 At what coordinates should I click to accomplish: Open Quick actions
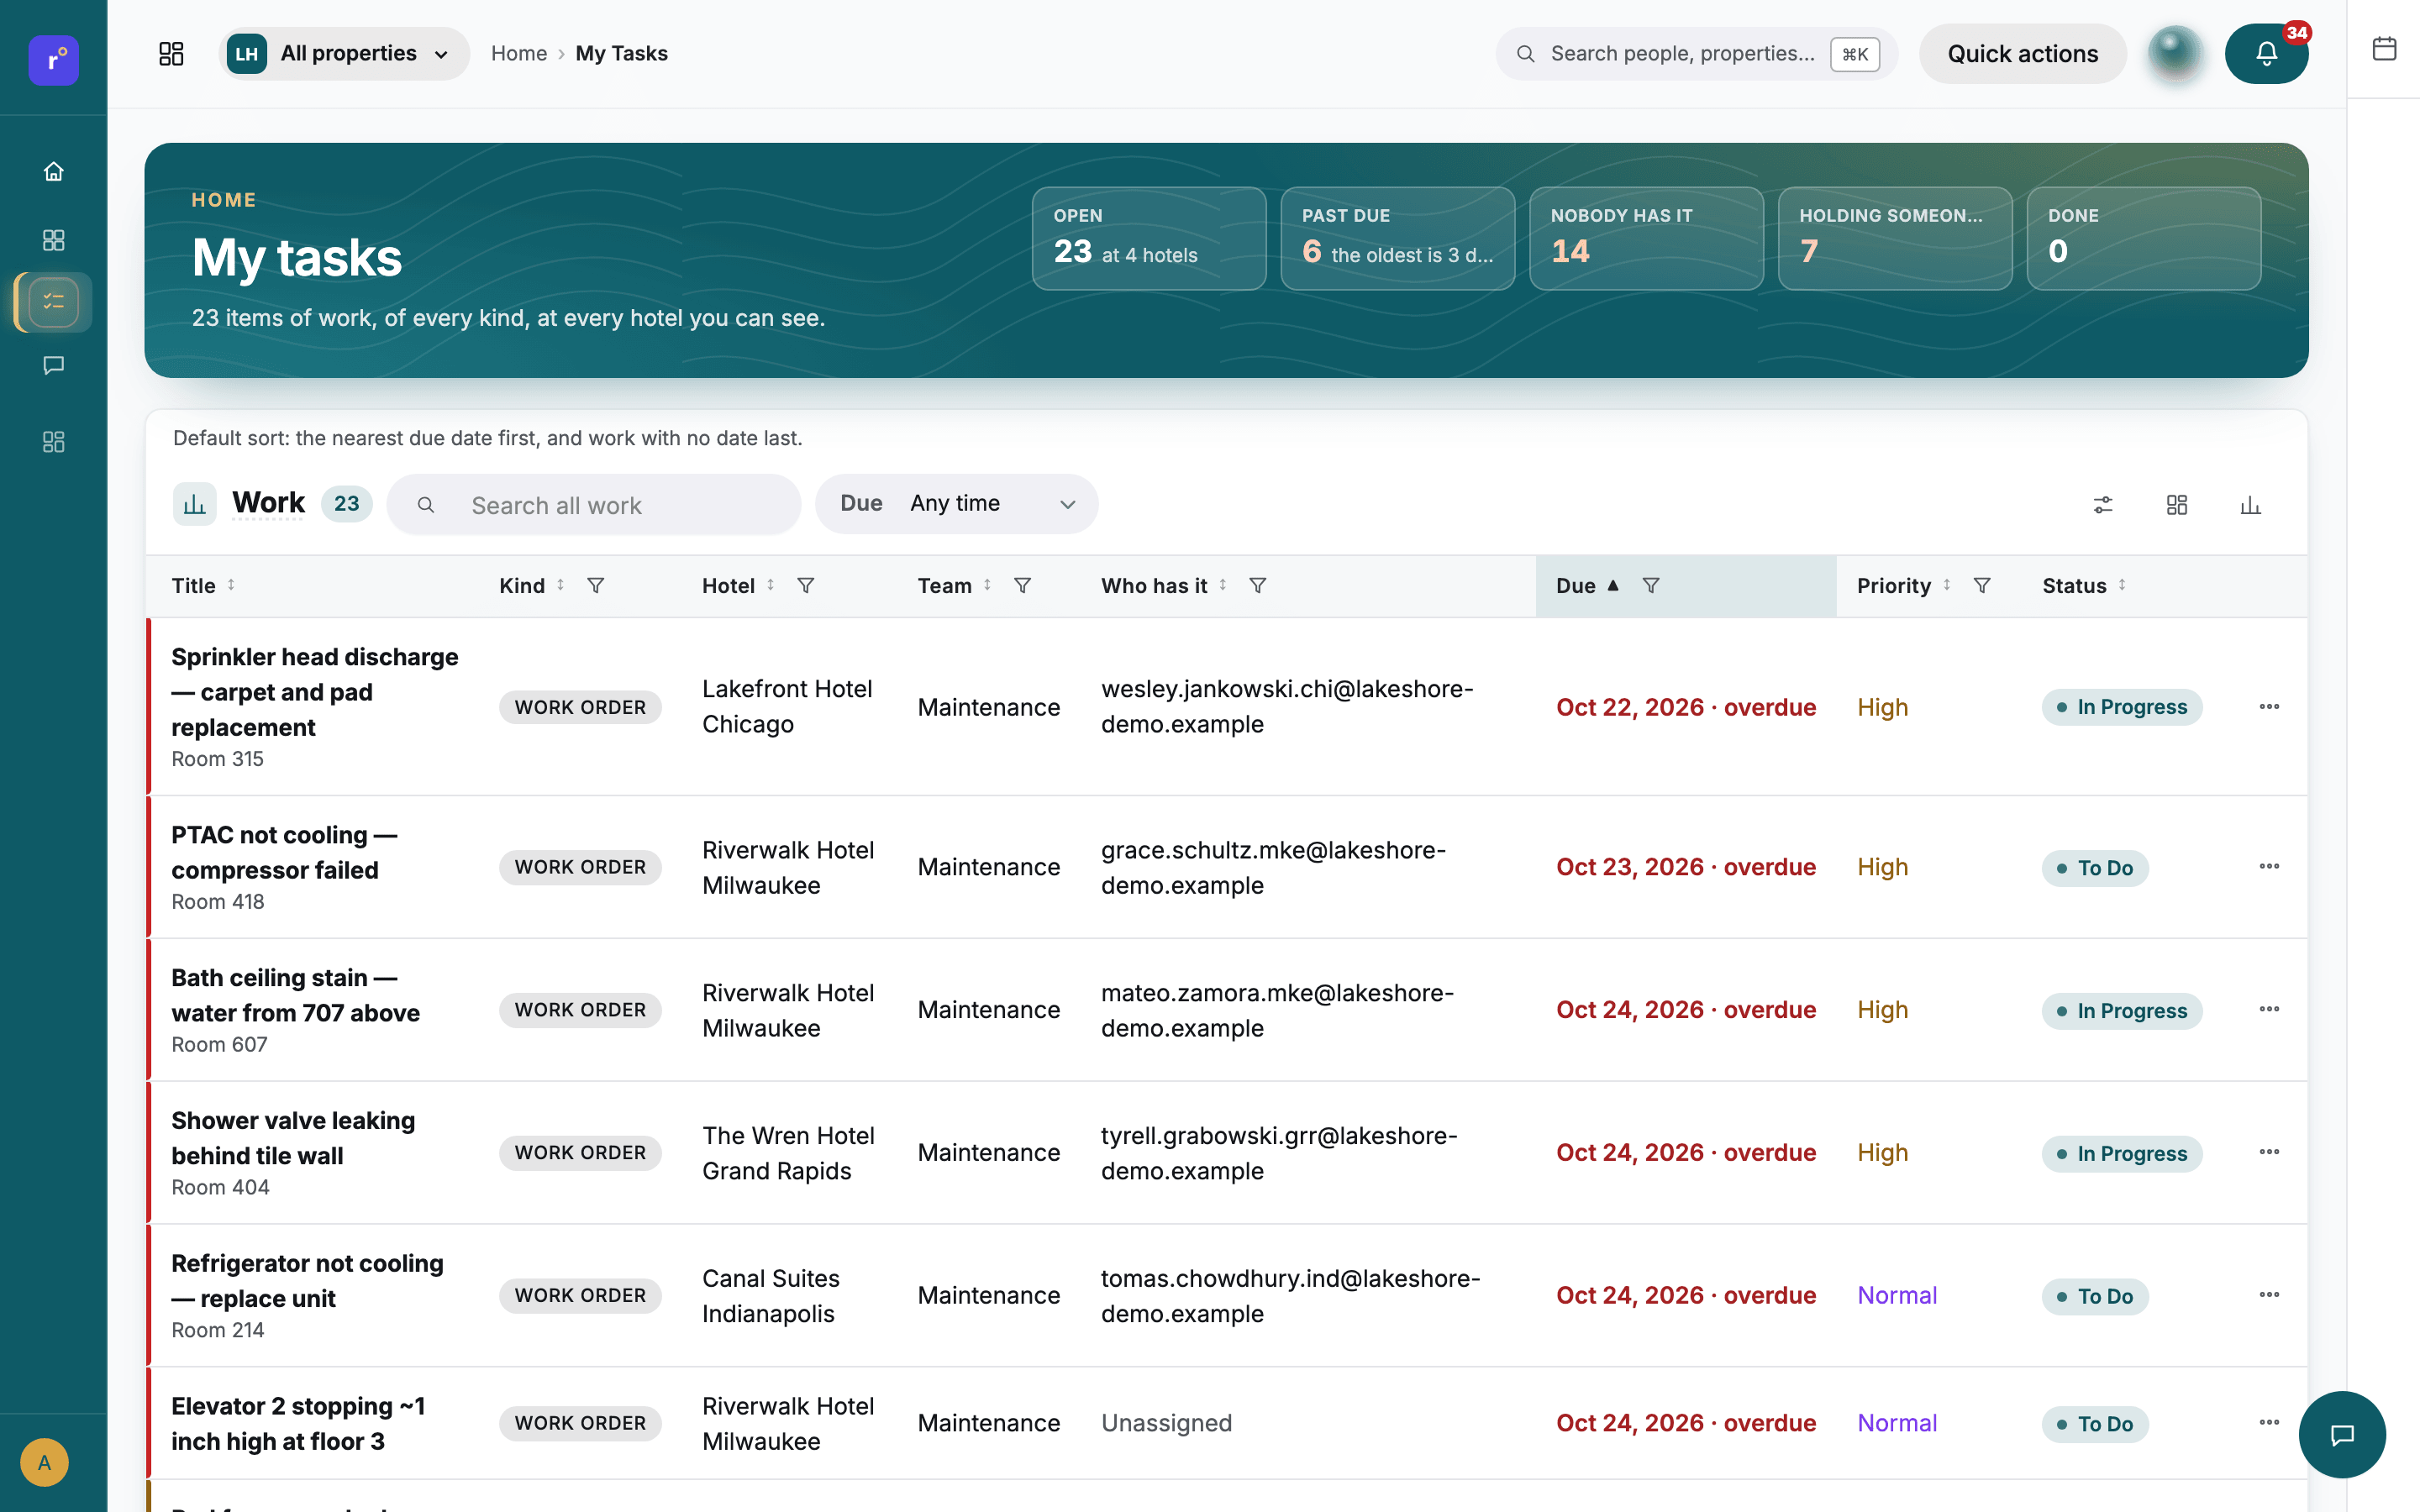(2022, 54)
